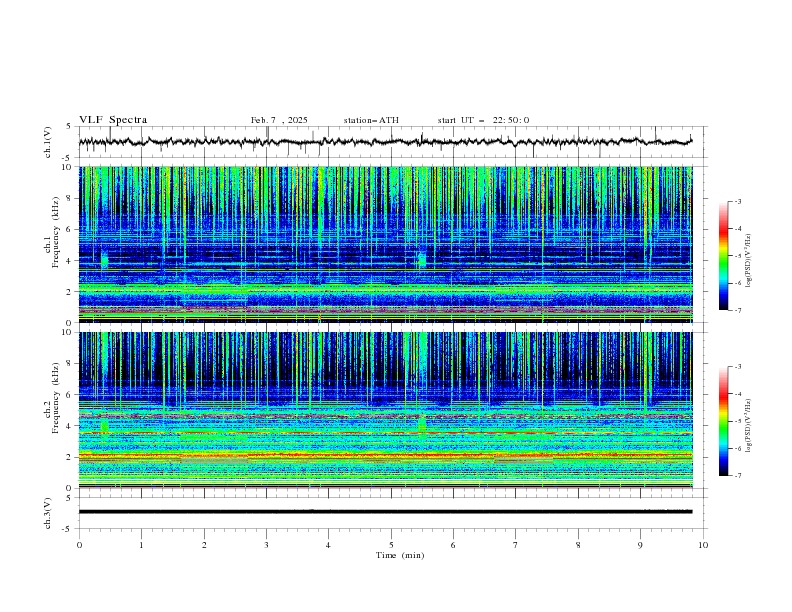
Task: Click inside the ch.1 spectrogram panel
Action: [x=385, y=244]
